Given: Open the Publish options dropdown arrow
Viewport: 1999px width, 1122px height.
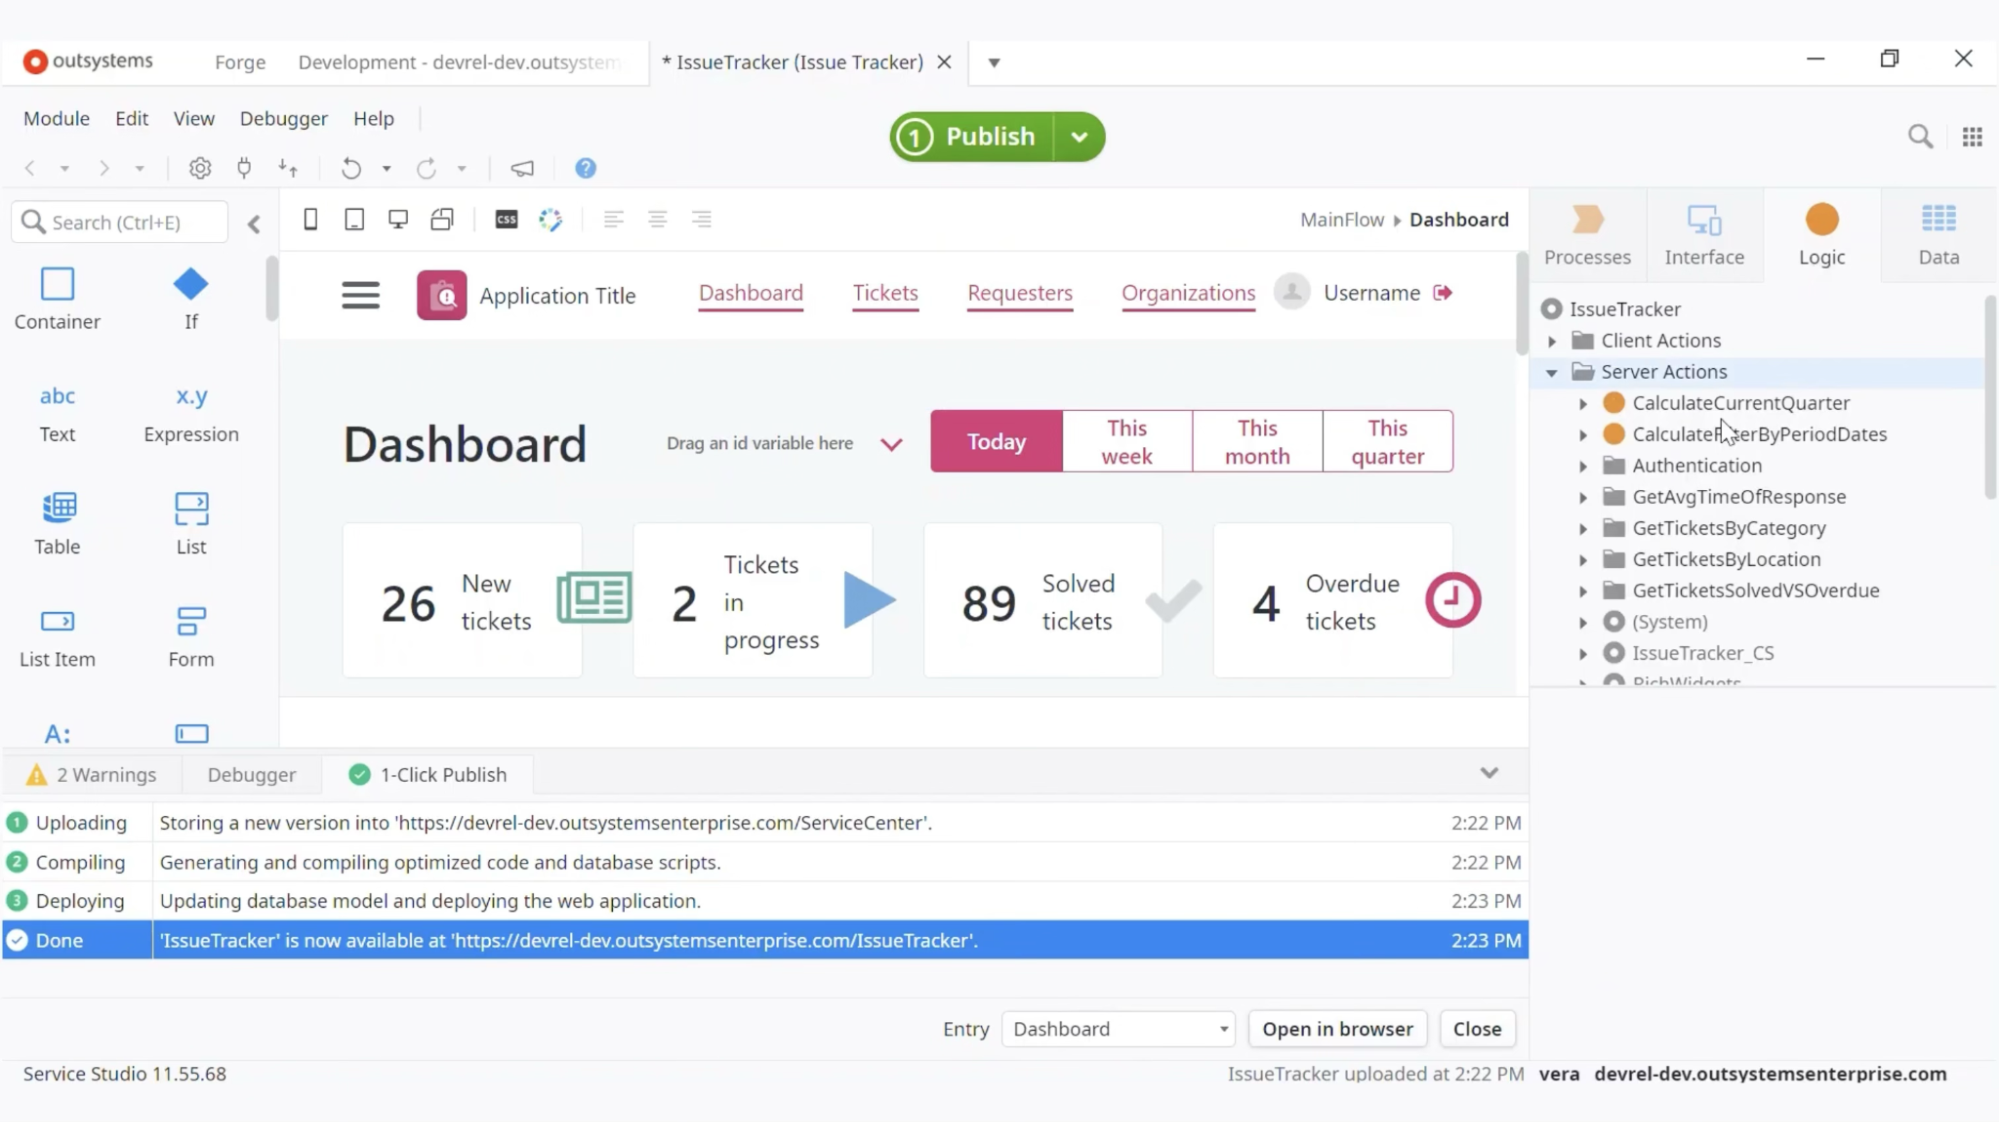Looking at the screenshot, I should [x=1079, y=137].
